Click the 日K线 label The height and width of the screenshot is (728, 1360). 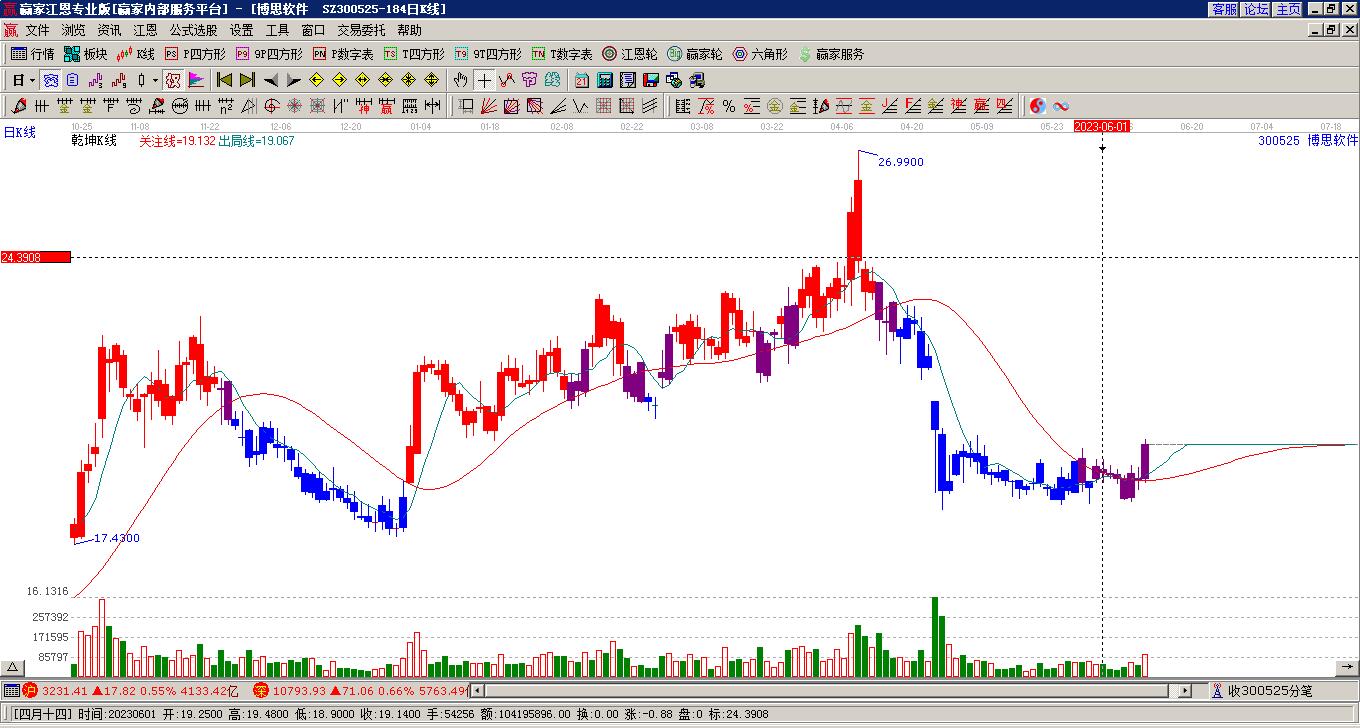[19, 132]
